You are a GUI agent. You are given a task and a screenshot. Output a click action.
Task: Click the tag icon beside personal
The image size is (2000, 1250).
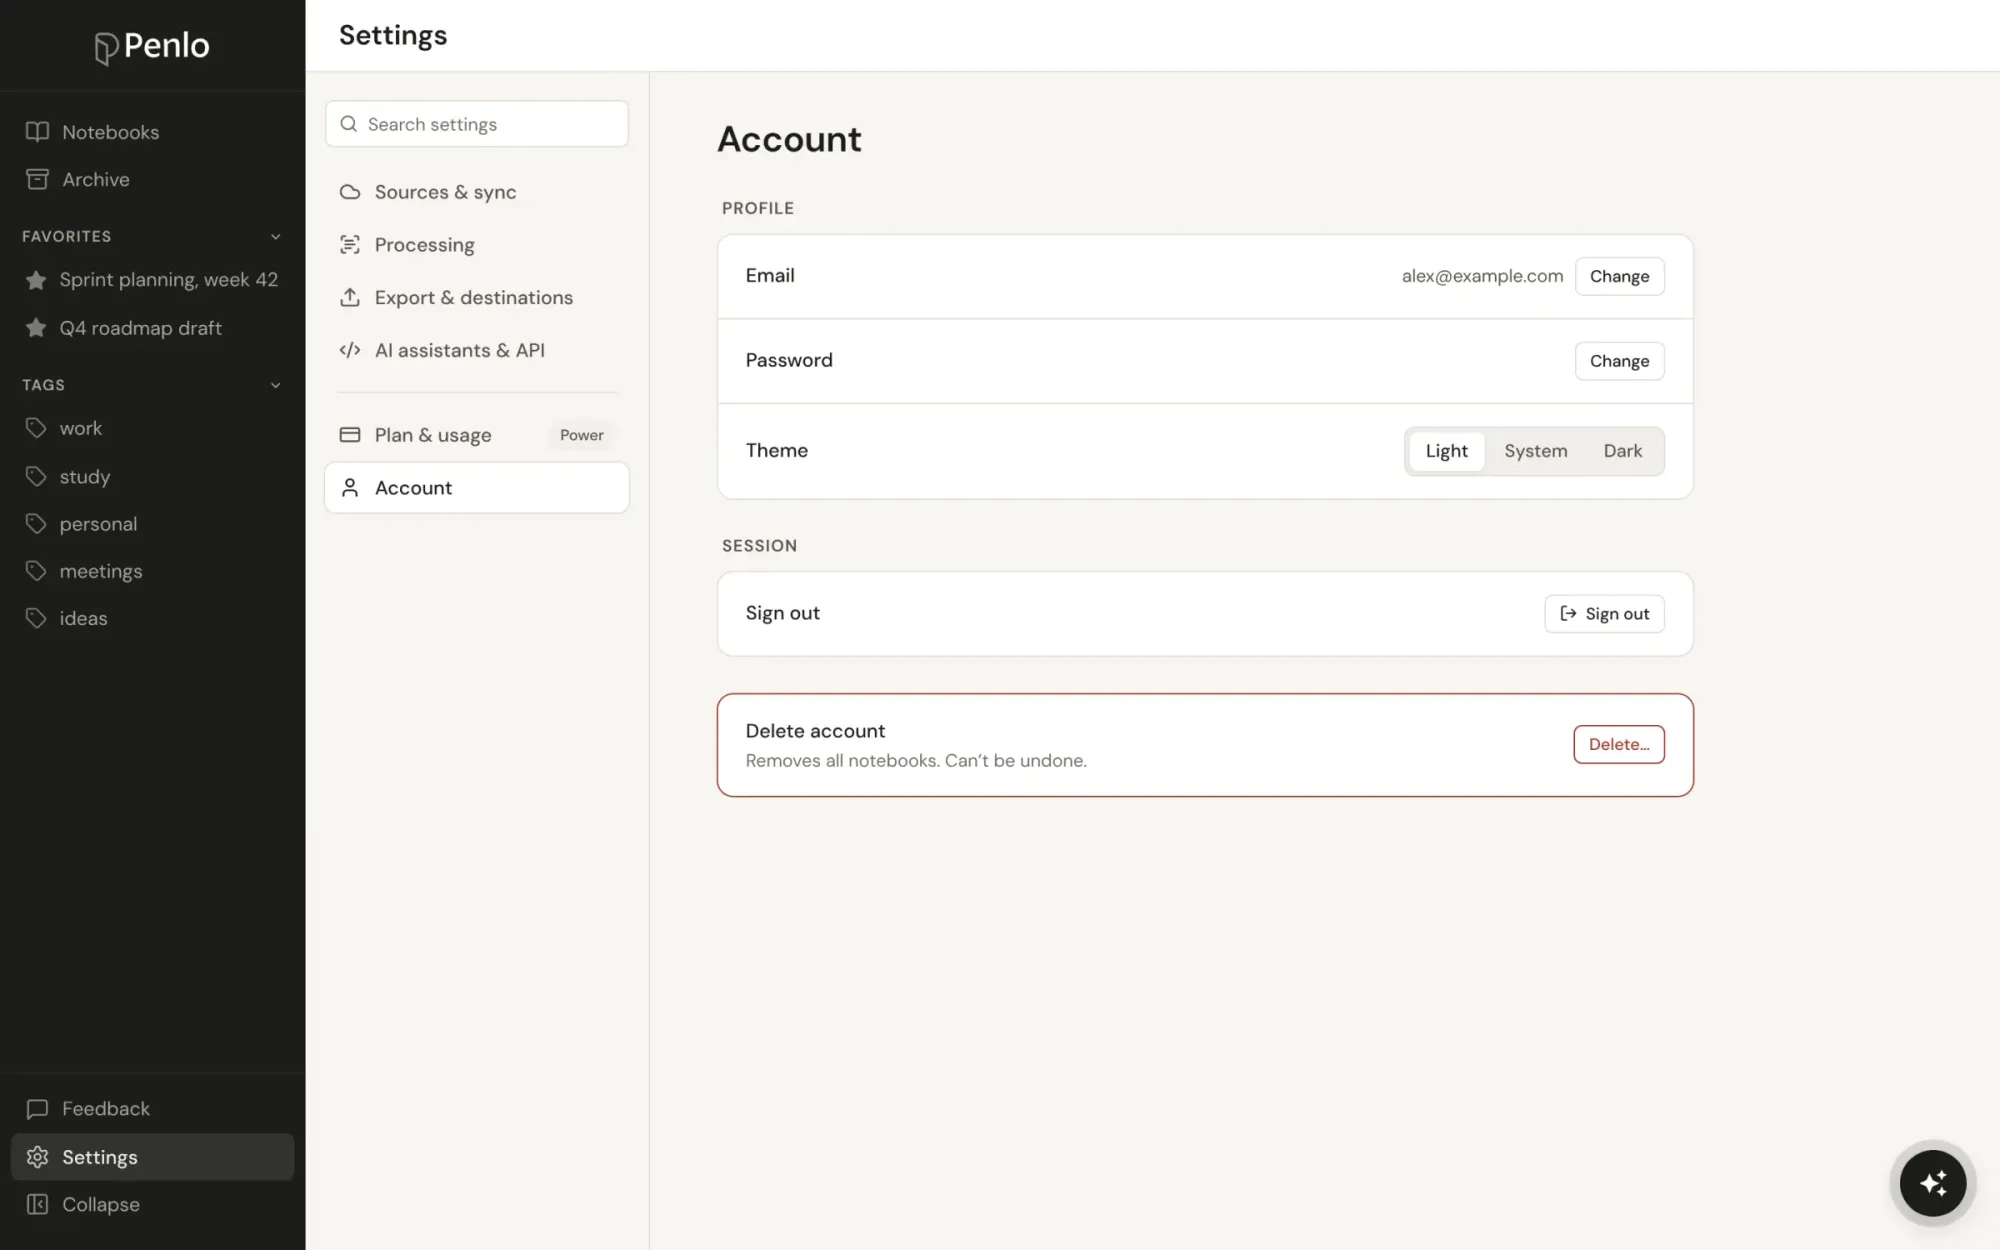click(36, 523)
